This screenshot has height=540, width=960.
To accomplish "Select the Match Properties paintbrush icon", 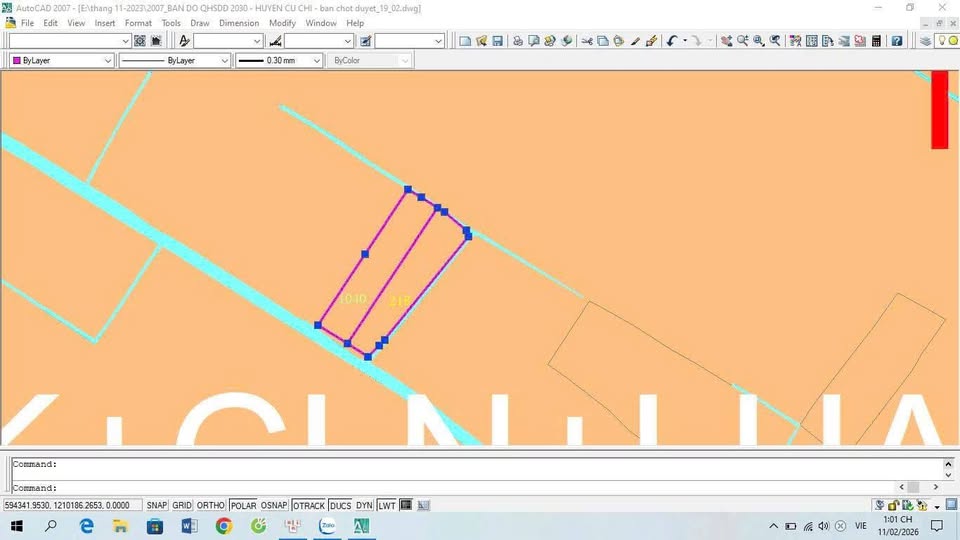I will 651,41.
